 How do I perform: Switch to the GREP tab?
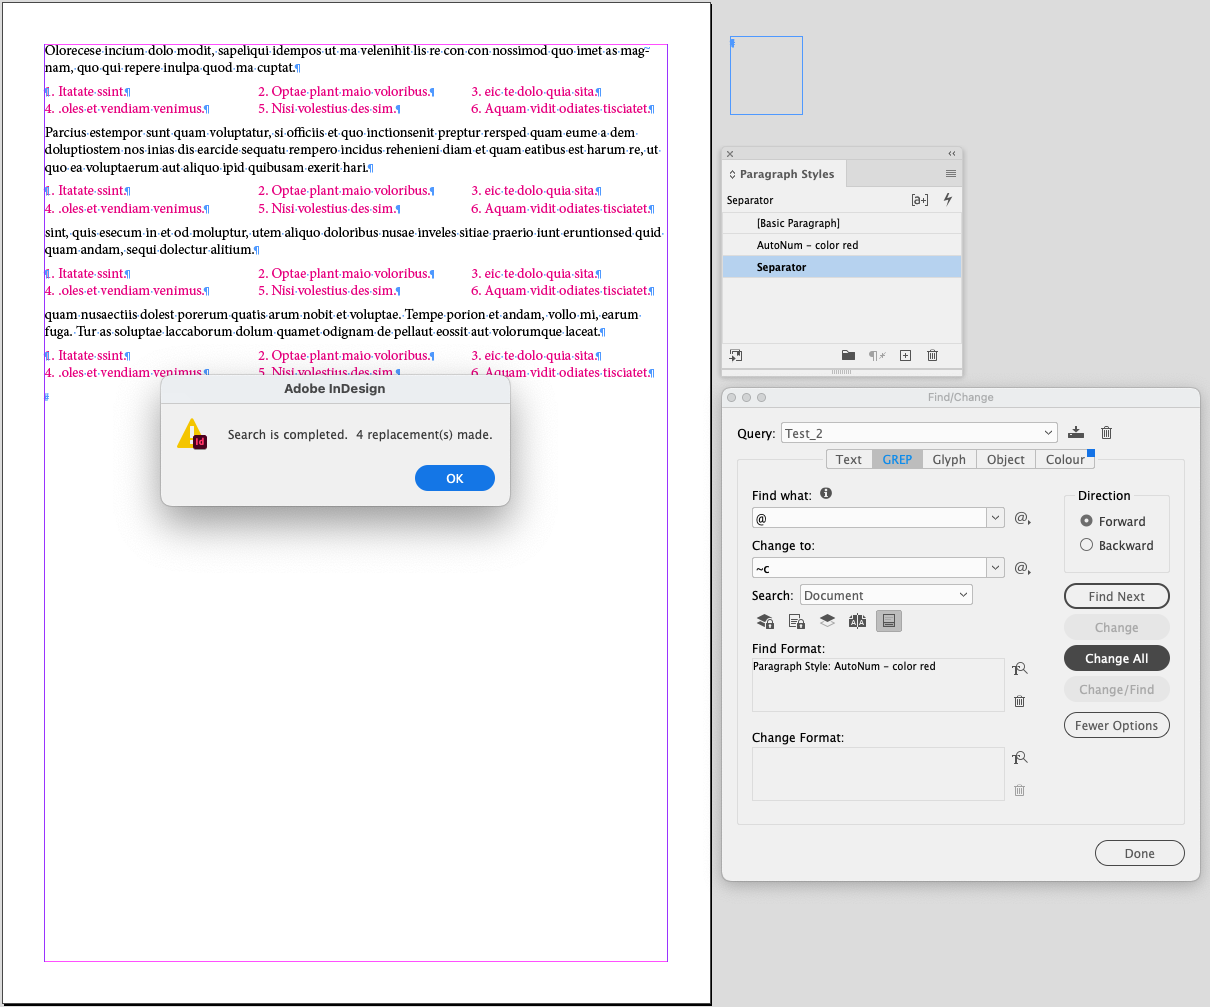897,459
